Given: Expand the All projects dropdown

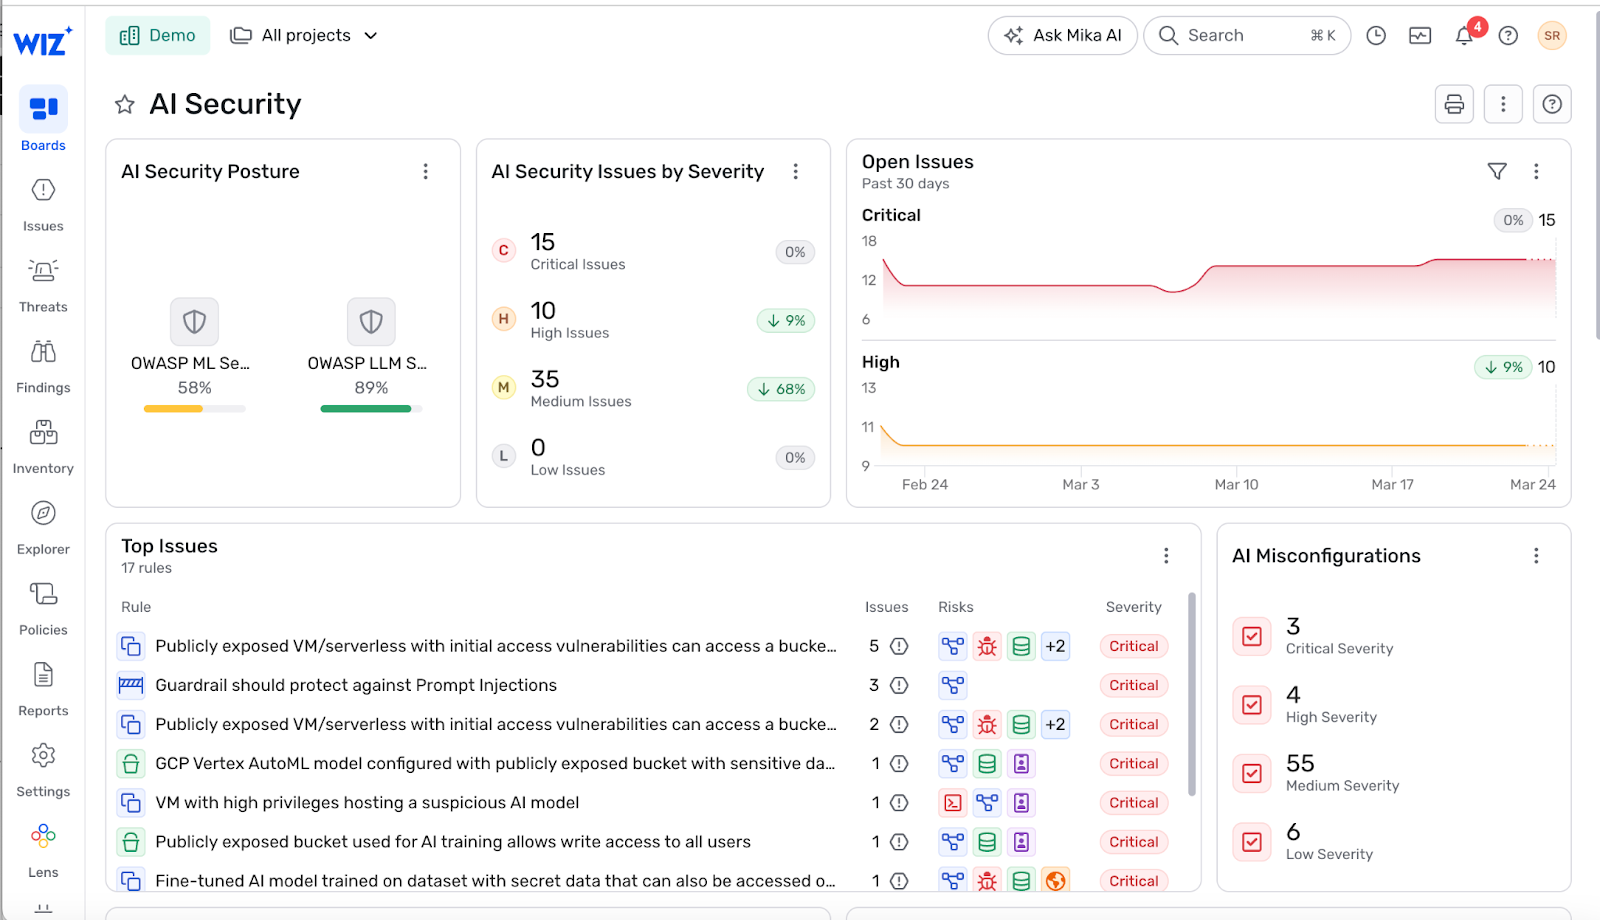Looking at the screenshot, I should [304, 36].
